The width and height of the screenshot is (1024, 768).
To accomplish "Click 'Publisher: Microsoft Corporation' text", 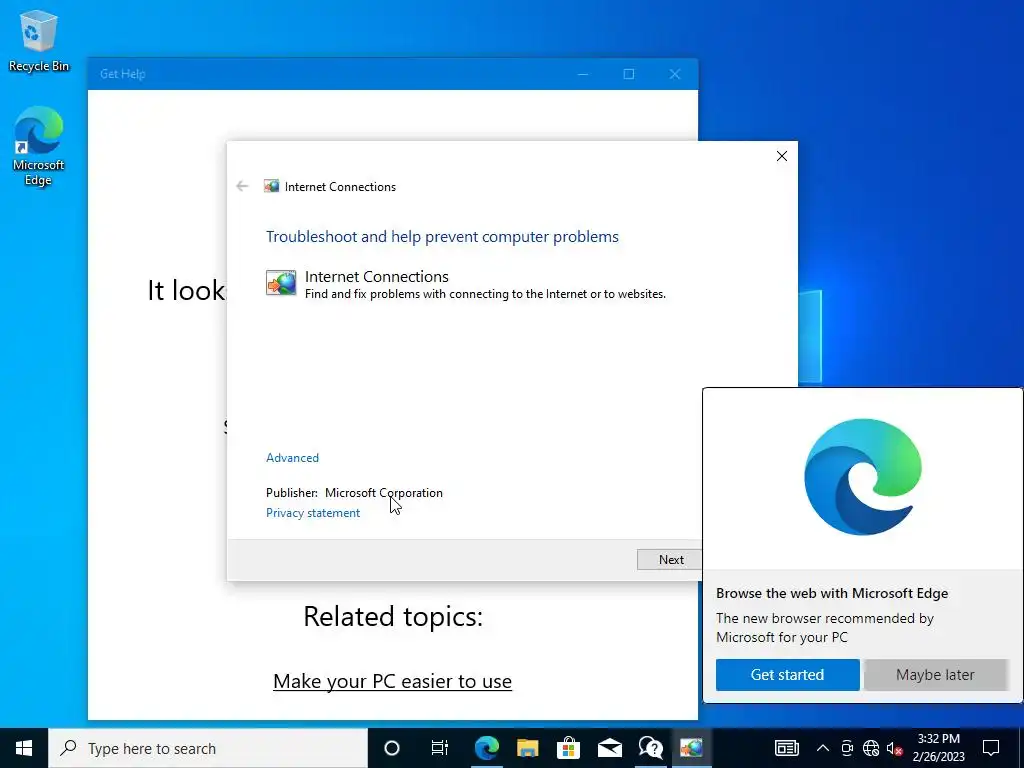I will pos(354,493).
